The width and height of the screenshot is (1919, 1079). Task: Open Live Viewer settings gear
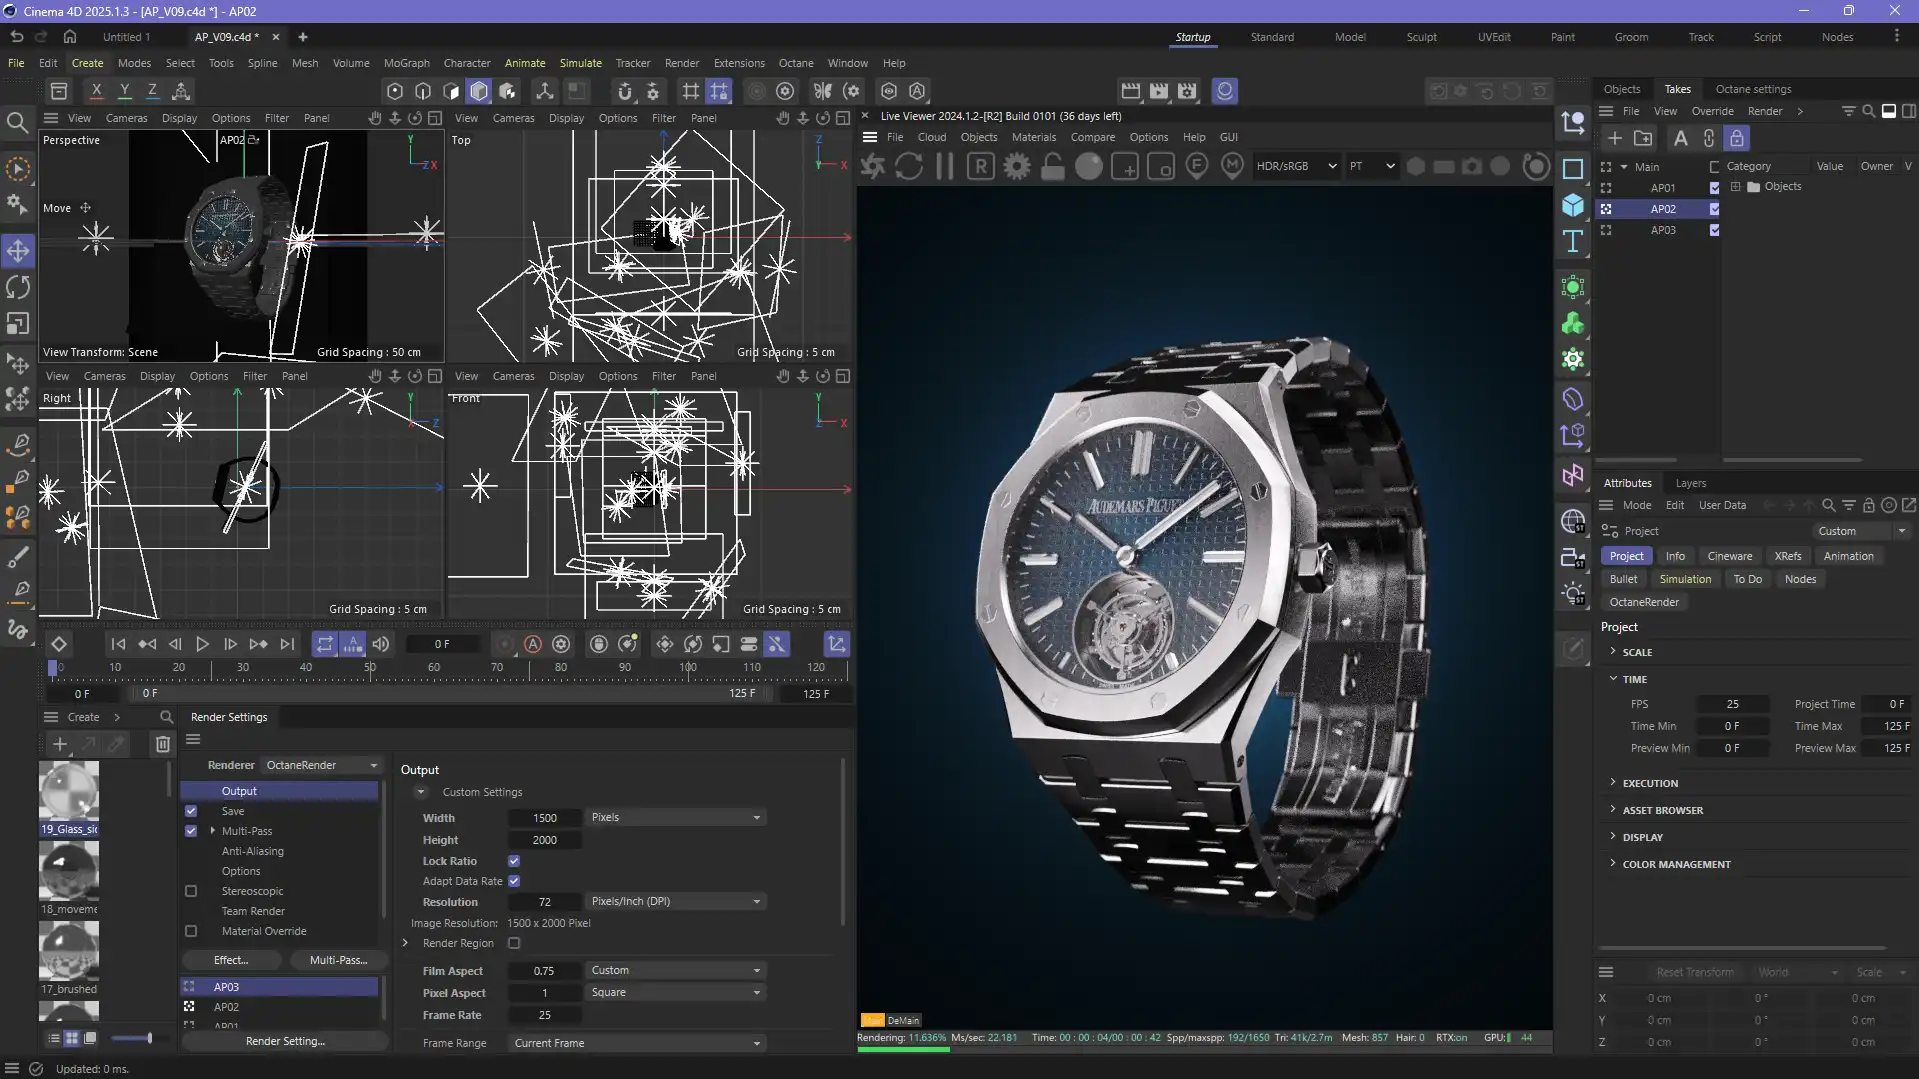click(1017, 167)
